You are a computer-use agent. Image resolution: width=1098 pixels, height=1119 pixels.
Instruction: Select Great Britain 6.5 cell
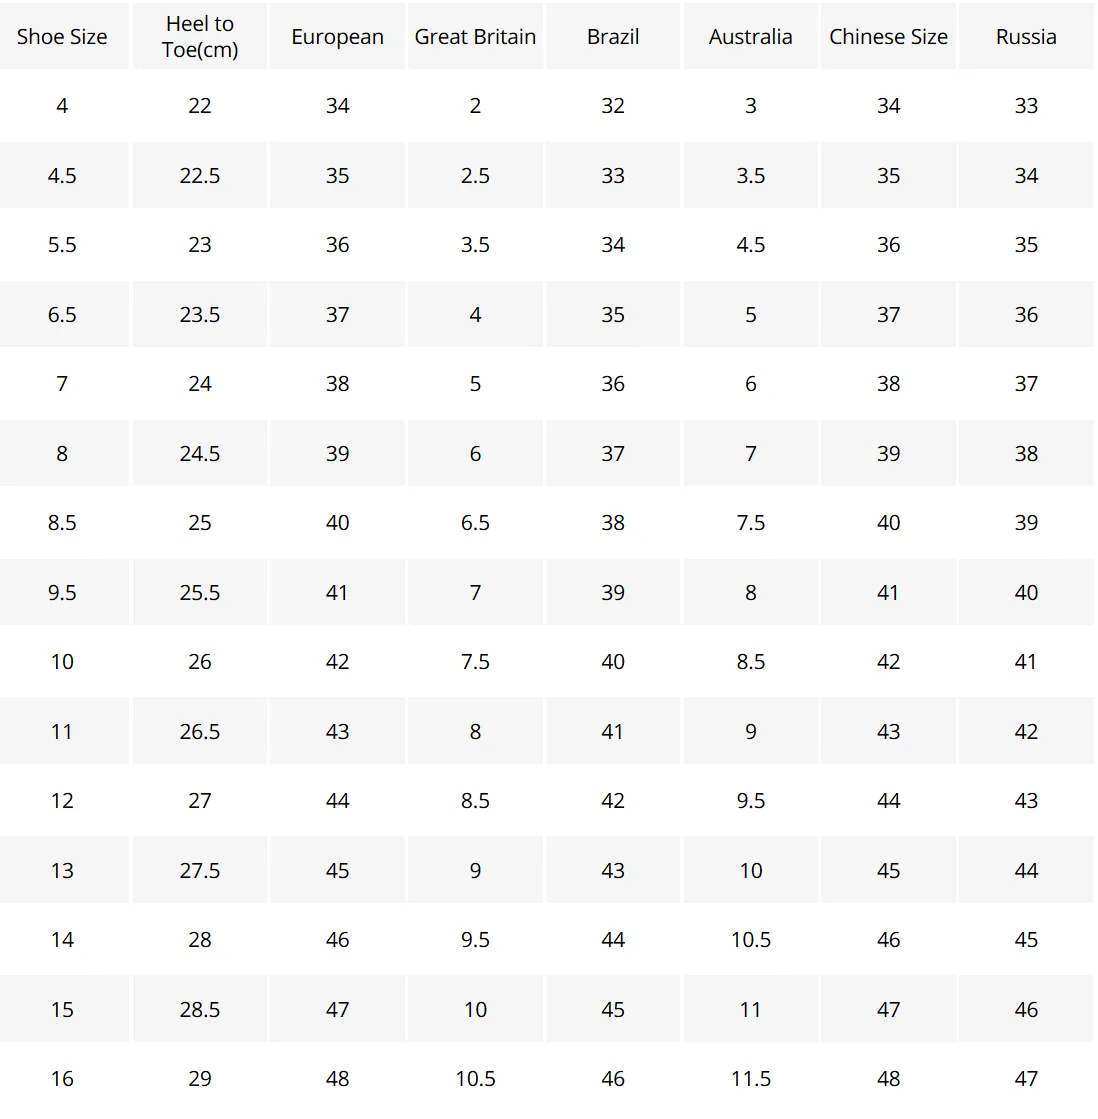475,523
